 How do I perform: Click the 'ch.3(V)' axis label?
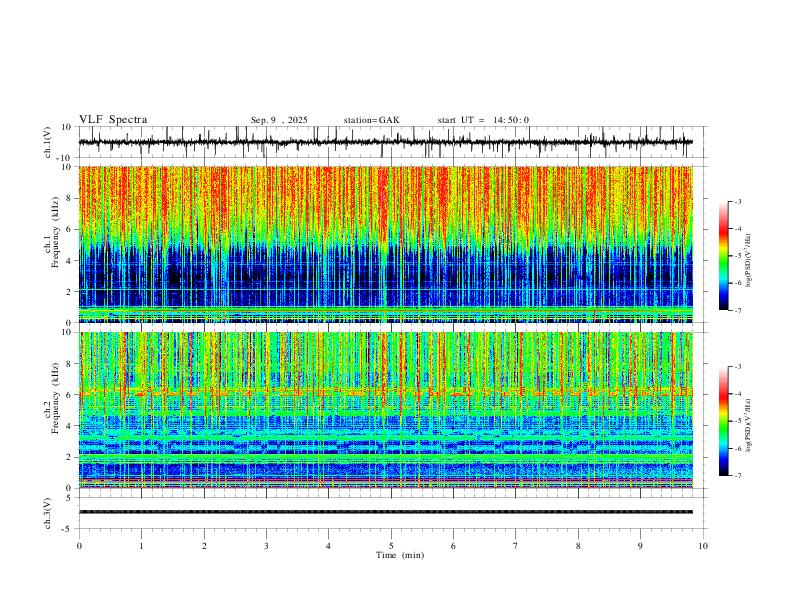pyautogui.click(x=48, y=514)
